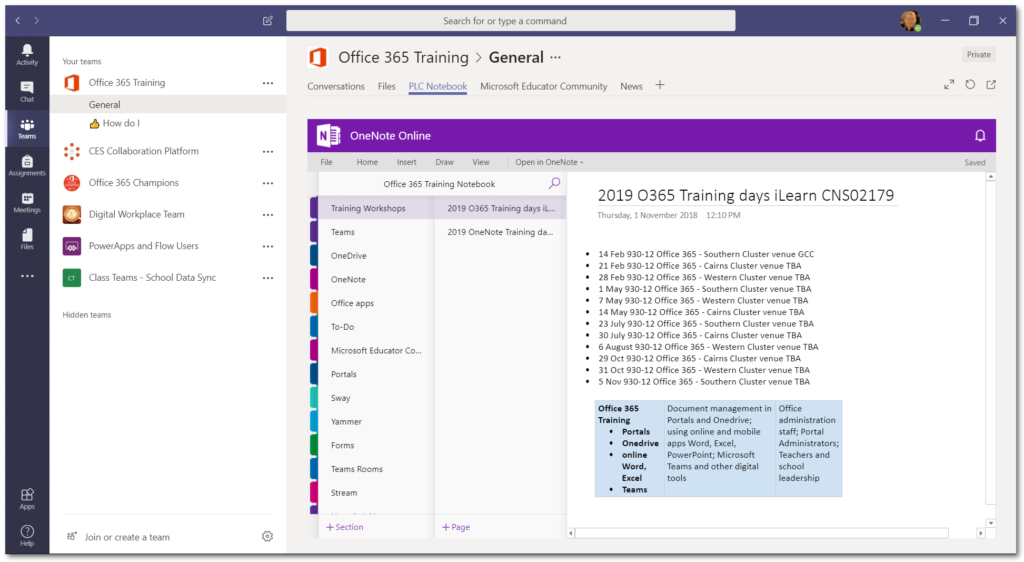
Task: Switch to the Files channel tab
Action: click(387, 86)
